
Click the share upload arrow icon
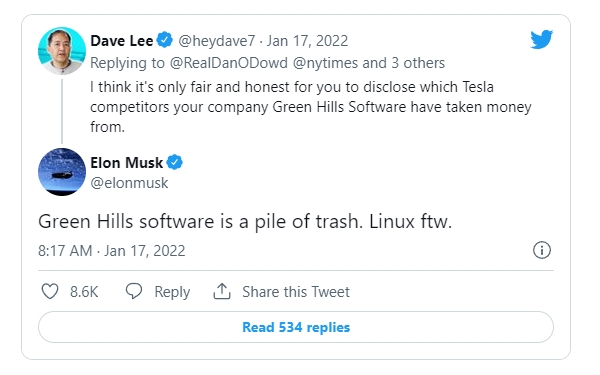tap(222, 291)
